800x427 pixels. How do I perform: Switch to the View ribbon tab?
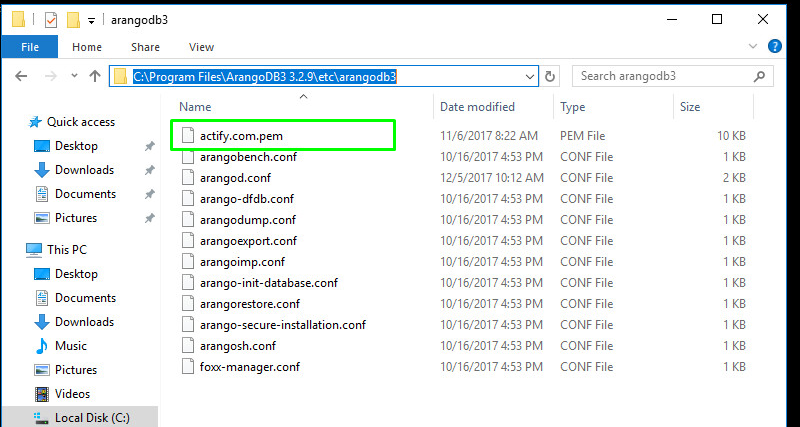click(x=201, y=47)
